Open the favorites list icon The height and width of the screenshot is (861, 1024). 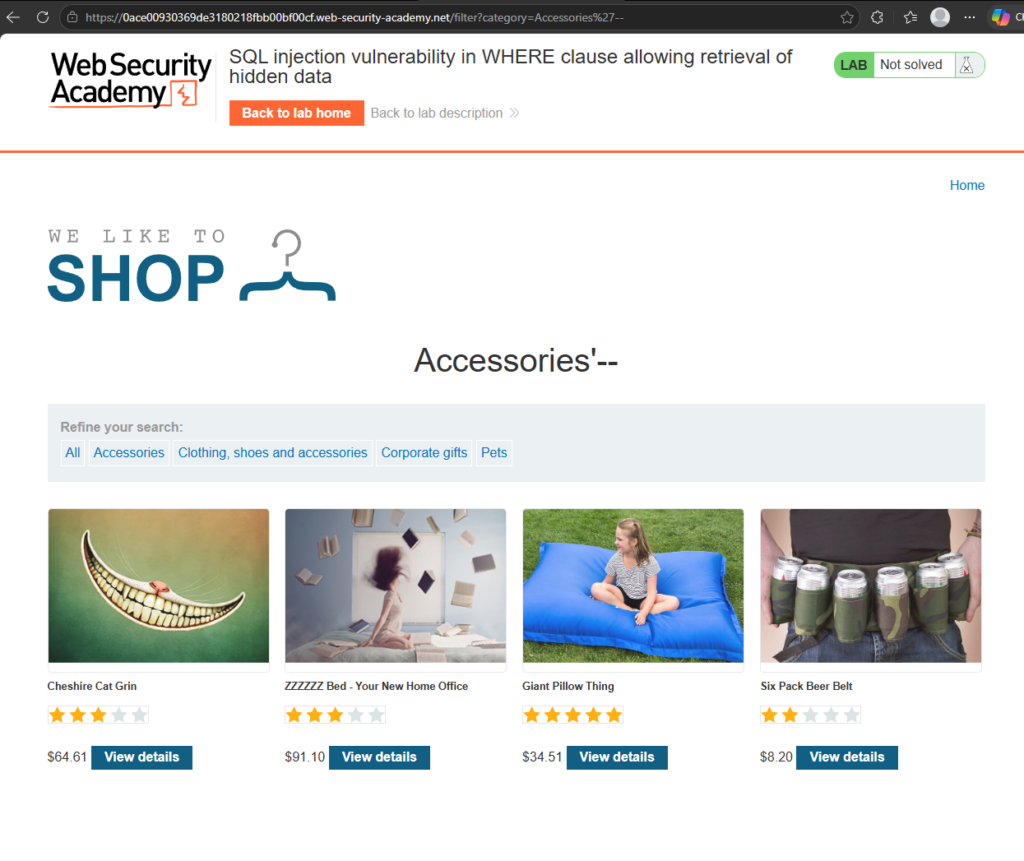tap(910, 18)
